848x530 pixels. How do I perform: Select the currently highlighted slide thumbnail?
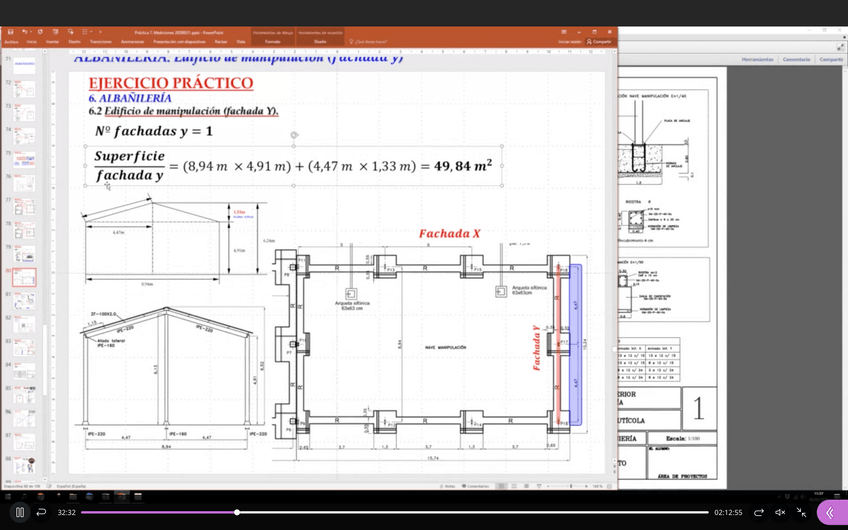pos(23,277)
